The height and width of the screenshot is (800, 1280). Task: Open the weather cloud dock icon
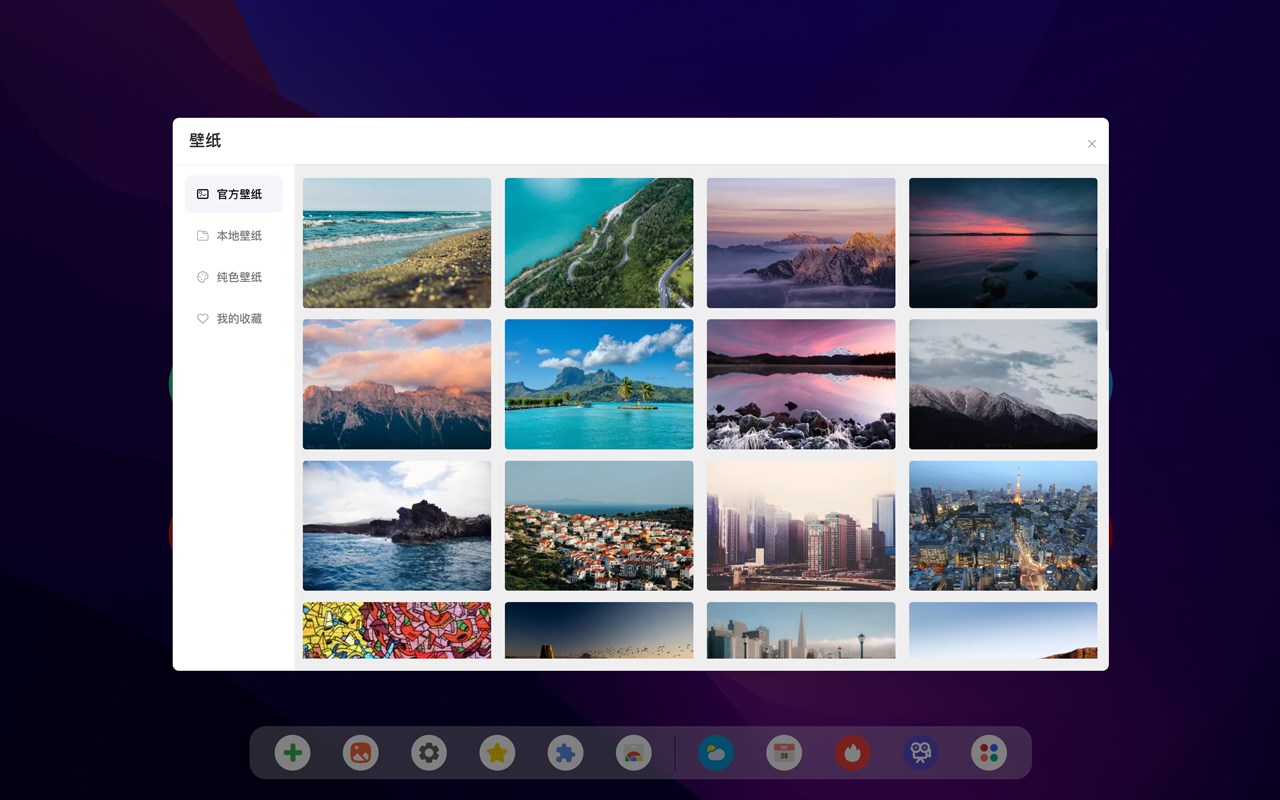716,753
